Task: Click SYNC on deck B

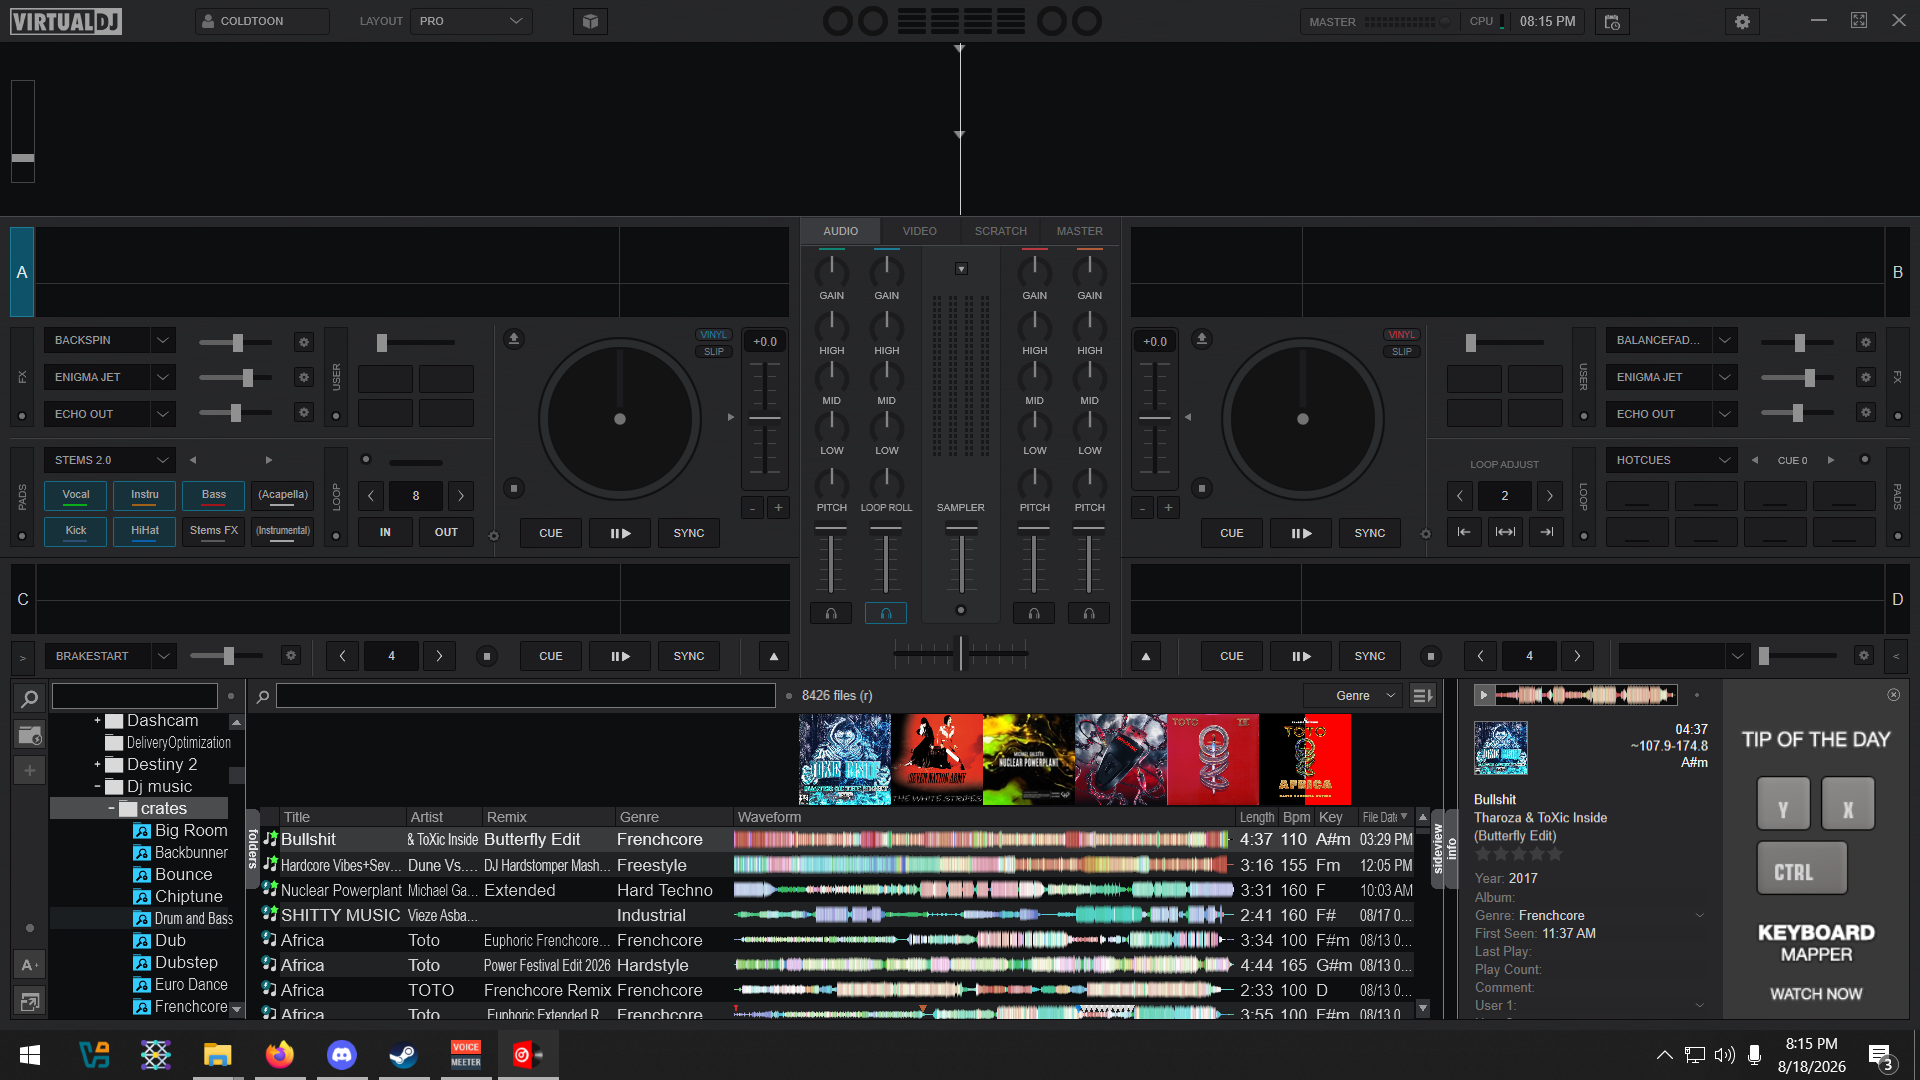Action: [x=1370, y=533]
